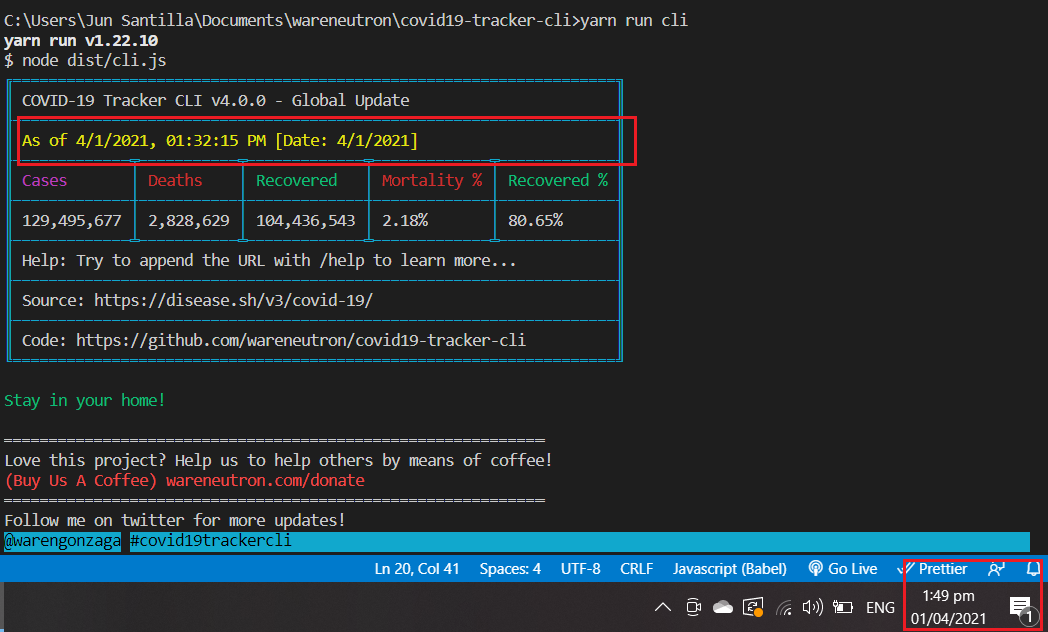The width and height of the screenshot is (1048, 632).
Task: Click the 'Stay in your home!' message
Action: [84, 400]
